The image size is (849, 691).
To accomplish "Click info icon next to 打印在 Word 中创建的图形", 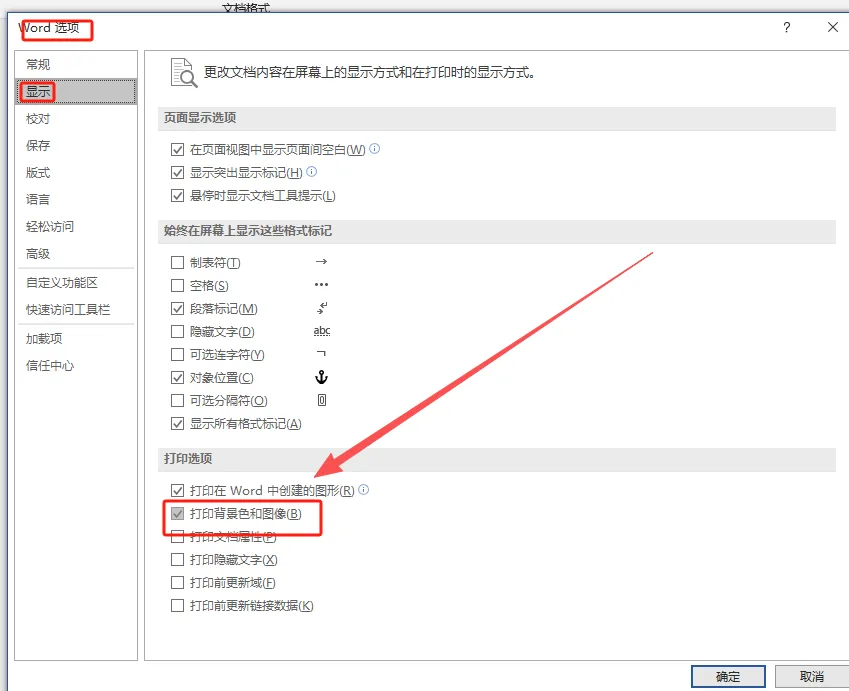I will pos(364,490).
